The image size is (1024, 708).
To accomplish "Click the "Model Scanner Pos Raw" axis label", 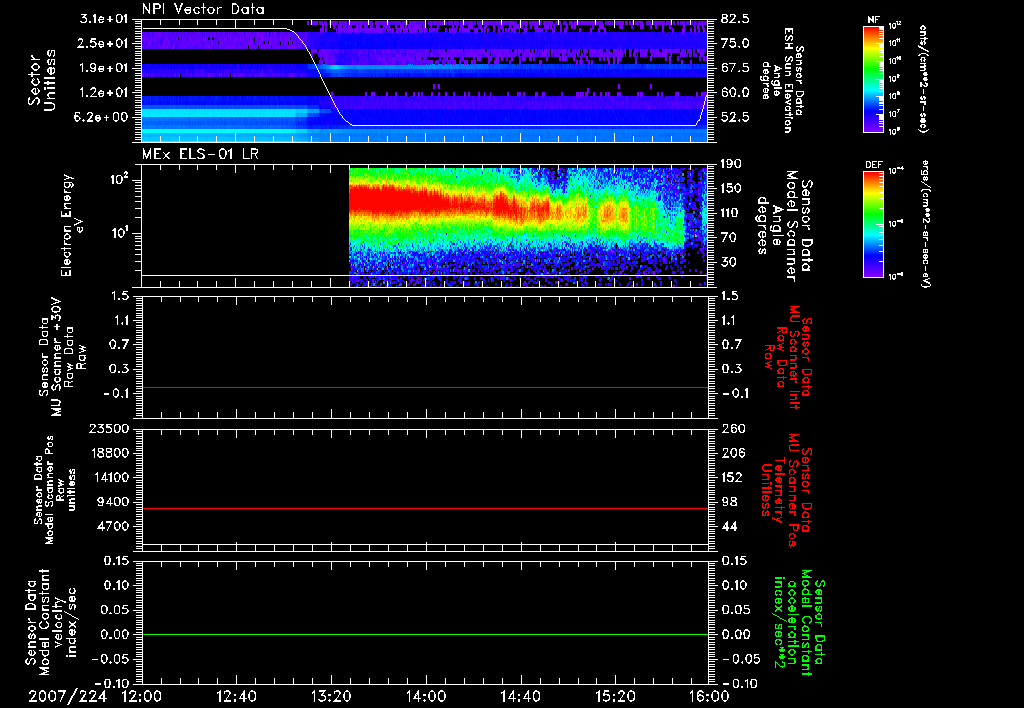I will pyautogui.click(x=54, y=490).
